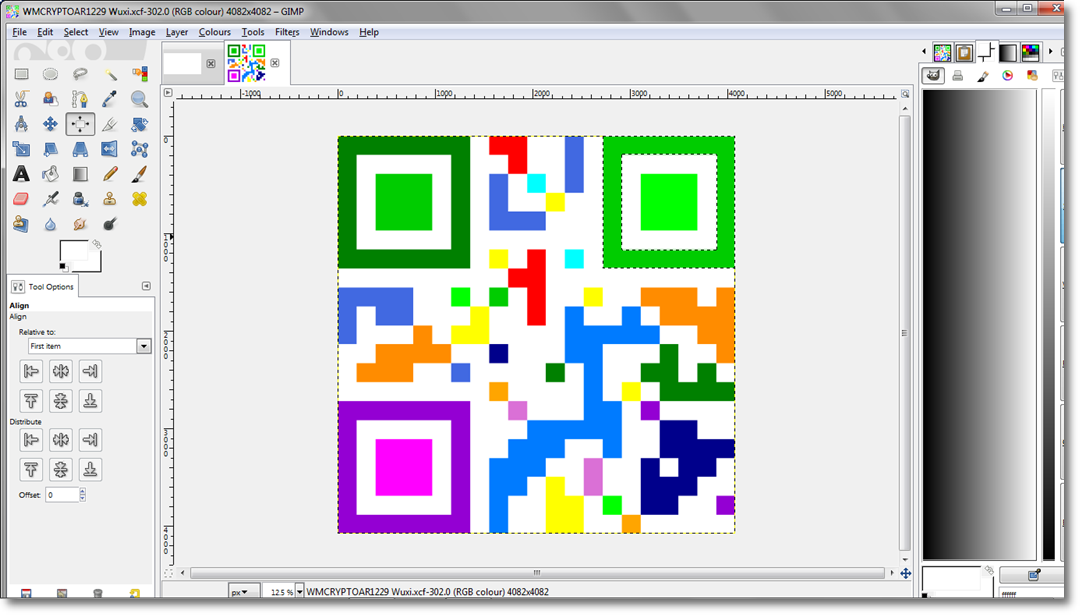This screenshot has width=1080, height=615.
Task: Open the File menu
Action: pyautogui.click(x=19, y=32)
